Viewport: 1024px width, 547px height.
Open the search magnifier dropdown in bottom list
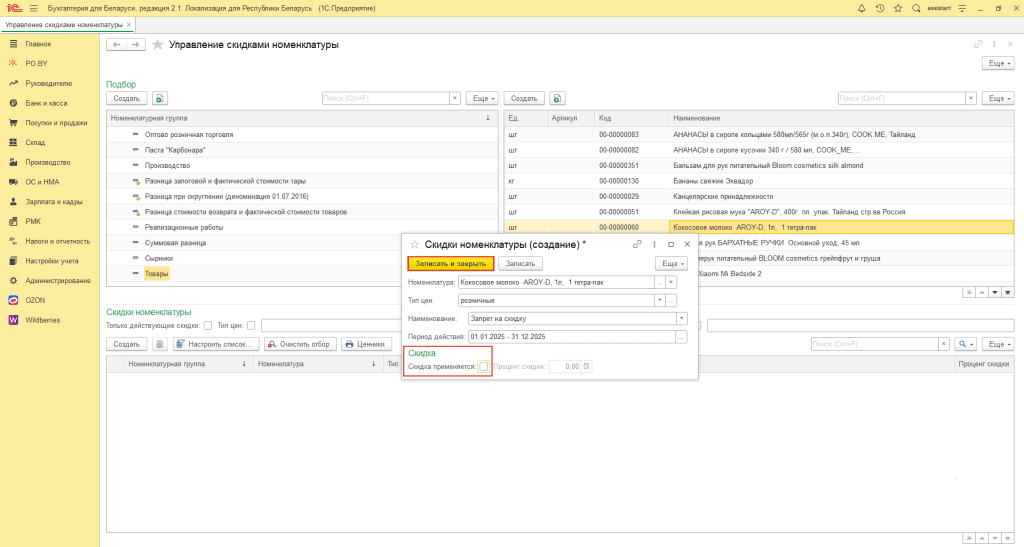pos(965,344)
